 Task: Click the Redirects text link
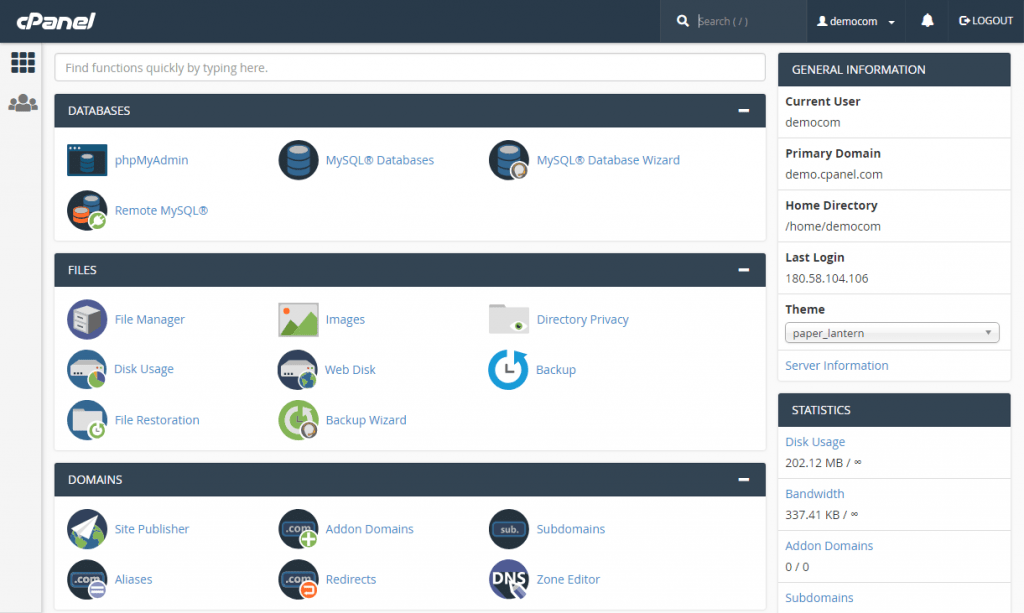point(351,579)
